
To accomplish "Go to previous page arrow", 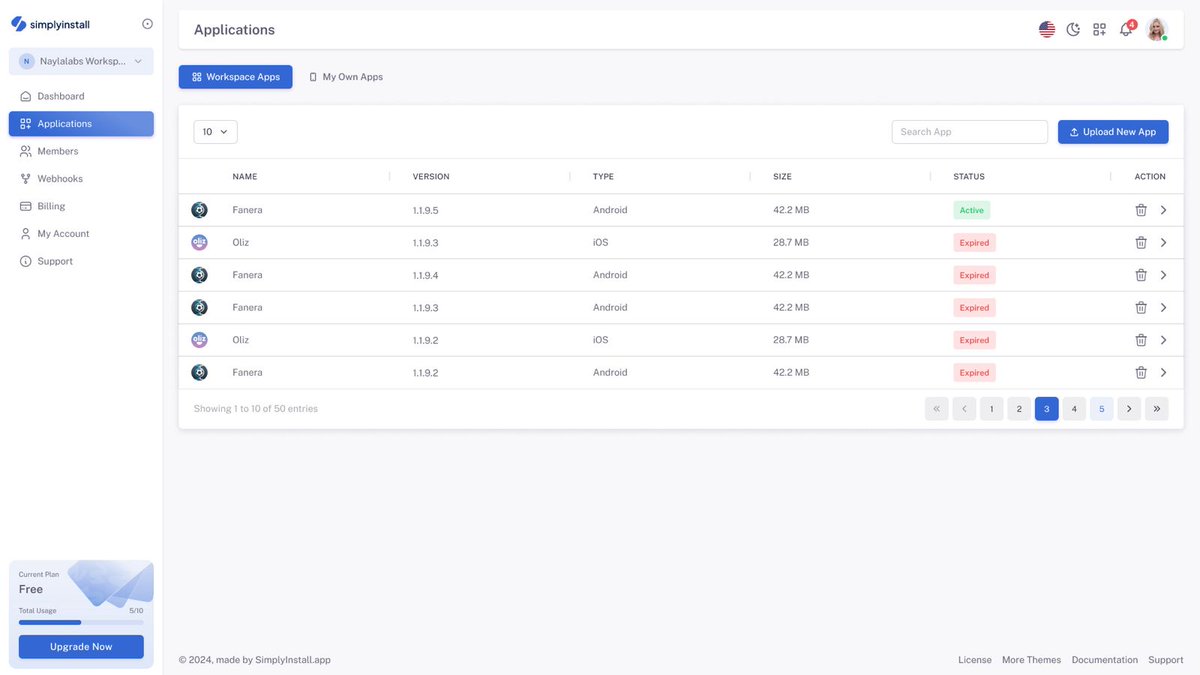I will click(964, 409).
